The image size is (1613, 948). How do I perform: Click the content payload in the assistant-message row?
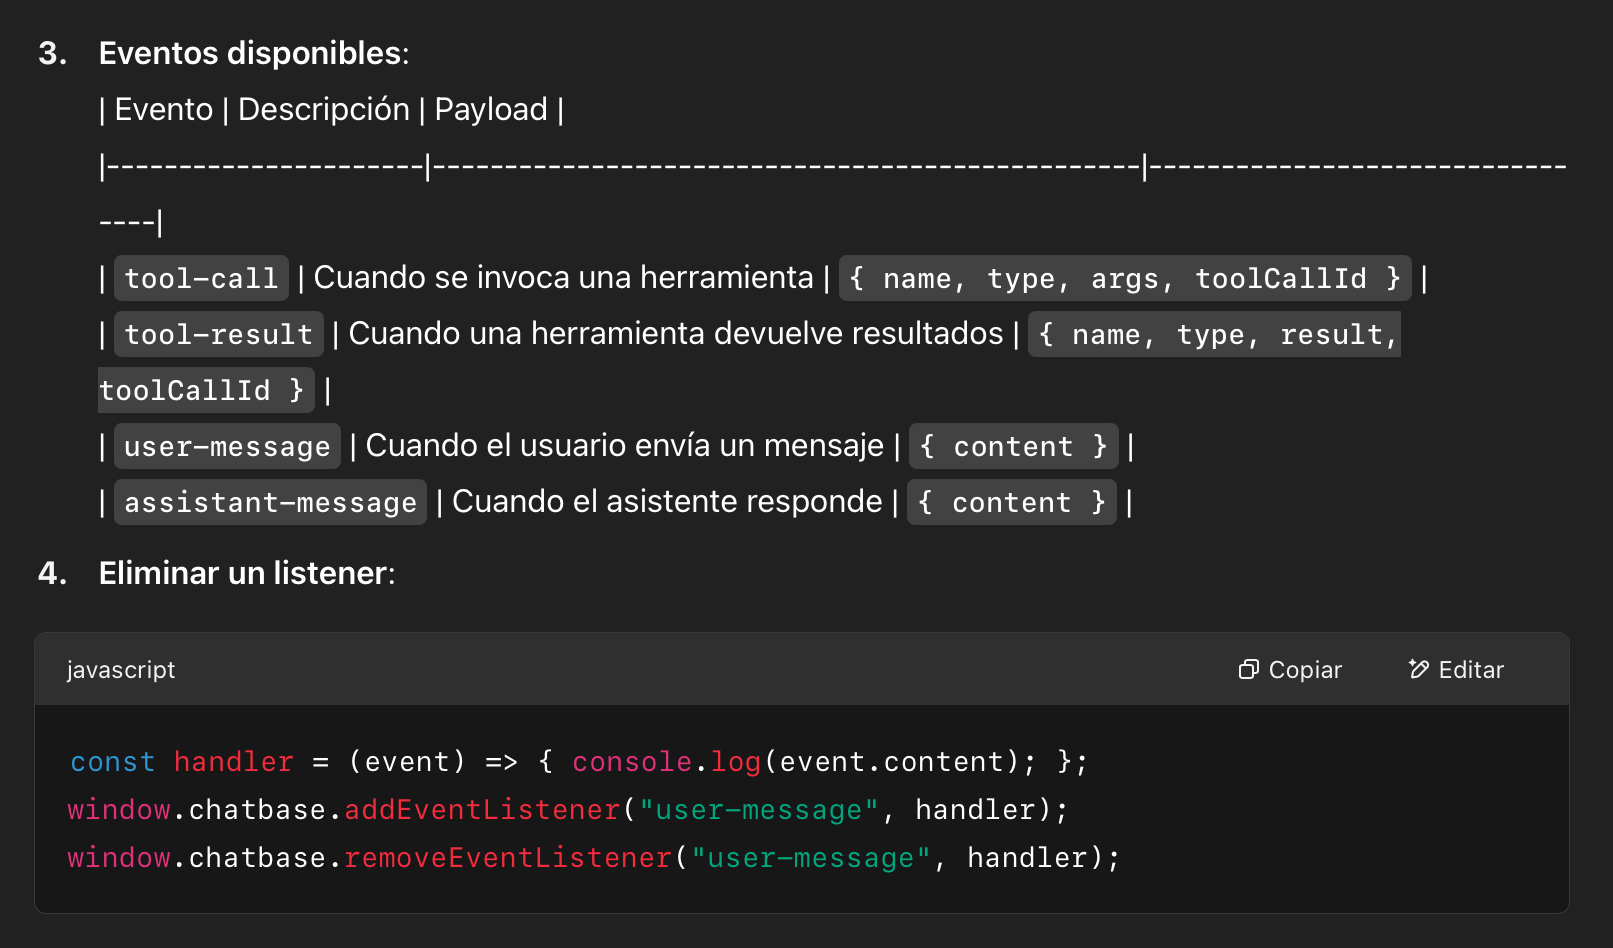click(x=1011, y=502)
